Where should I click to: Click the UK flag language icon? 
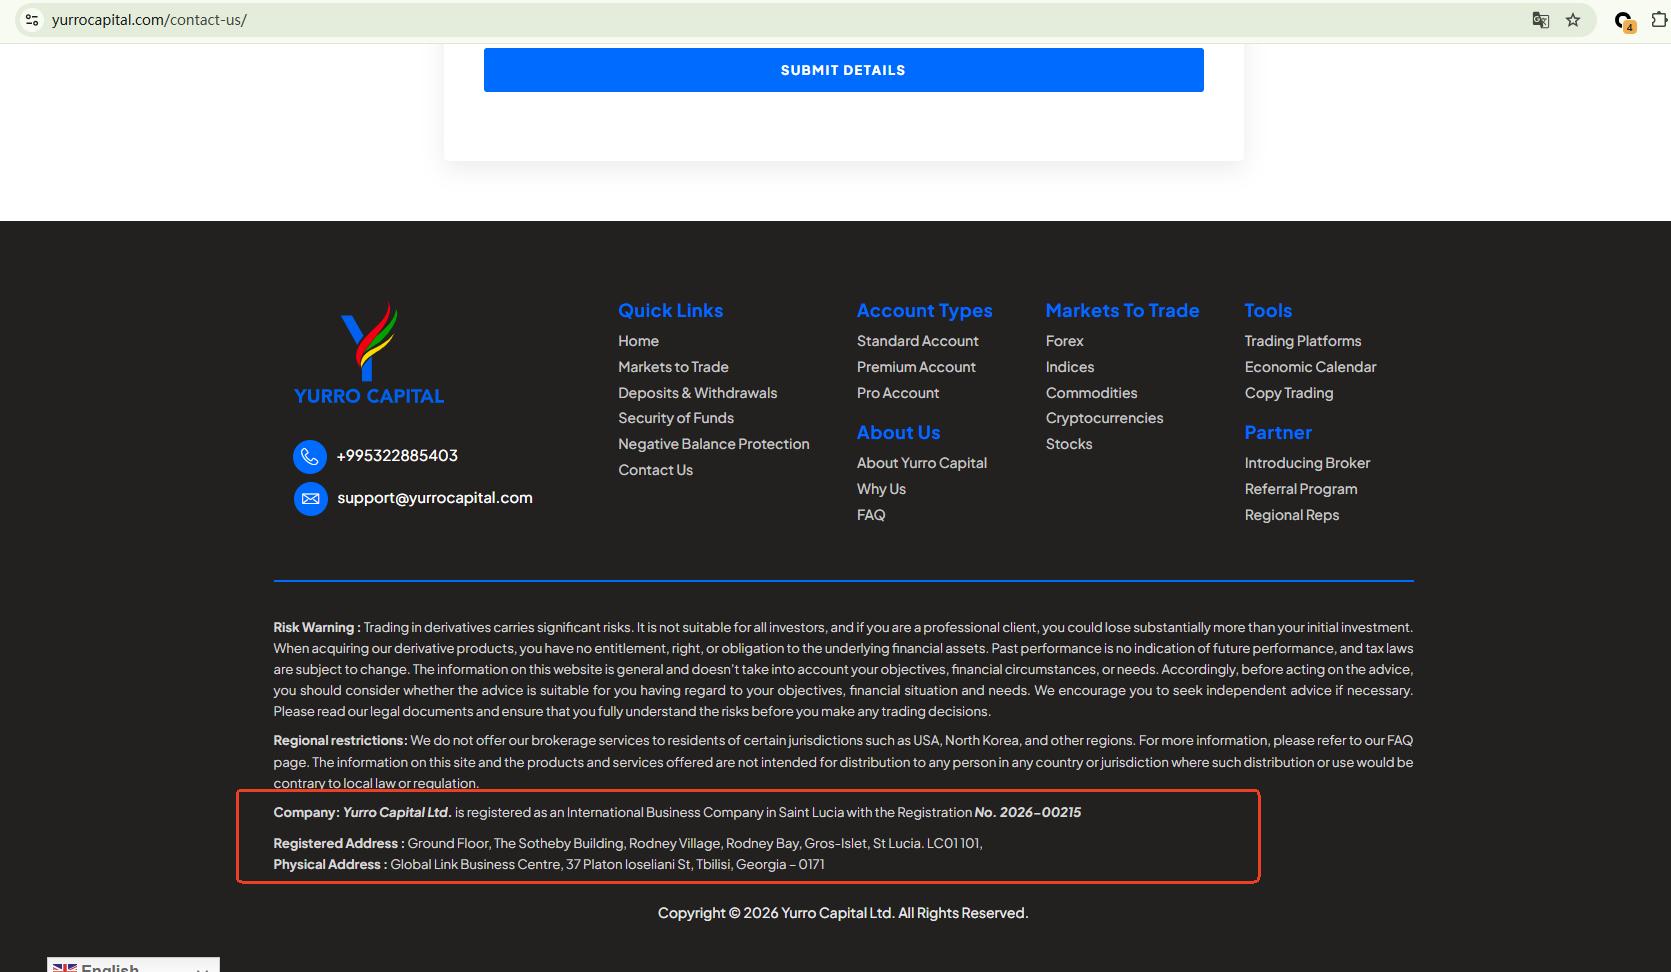coord(64,967)
